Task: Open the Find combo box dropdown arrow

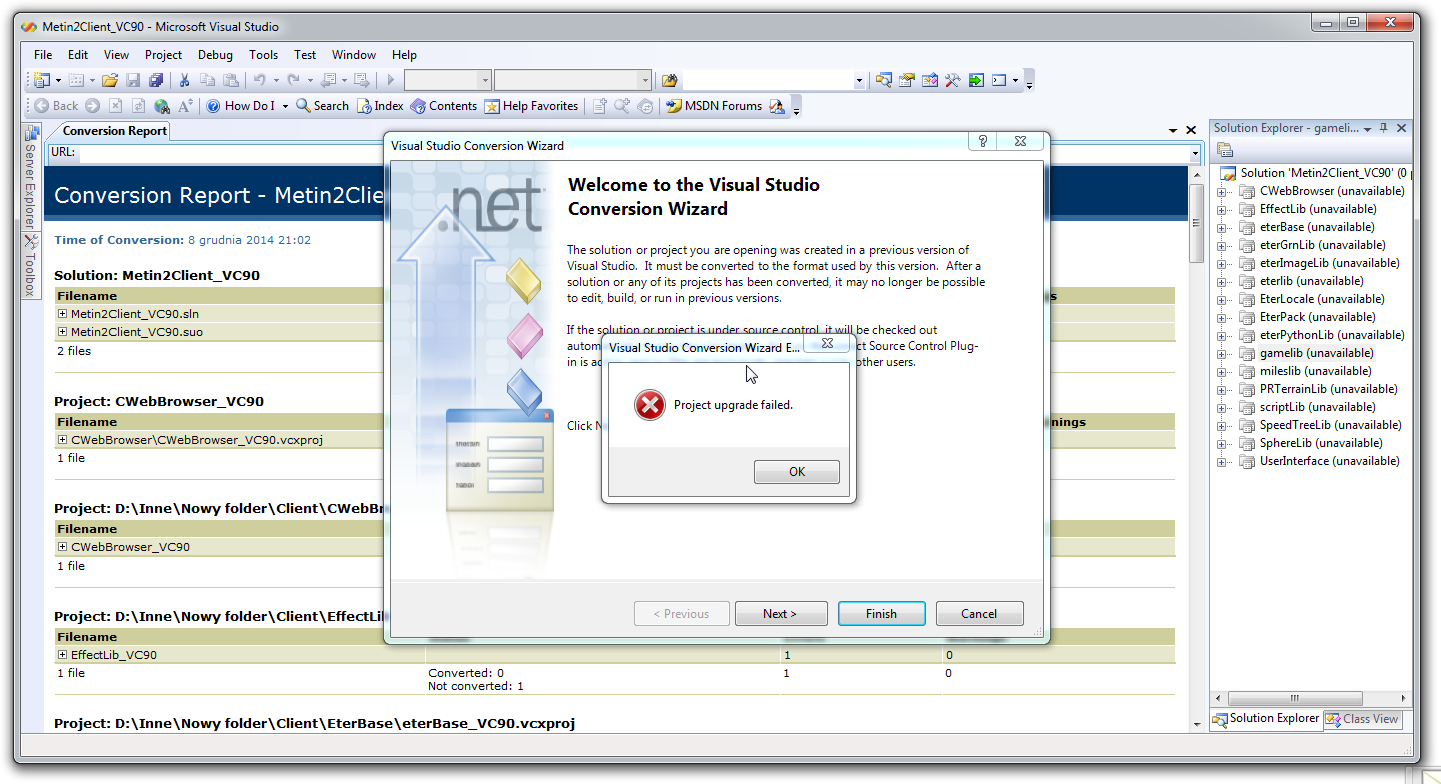Action: (x=859, y=80)
